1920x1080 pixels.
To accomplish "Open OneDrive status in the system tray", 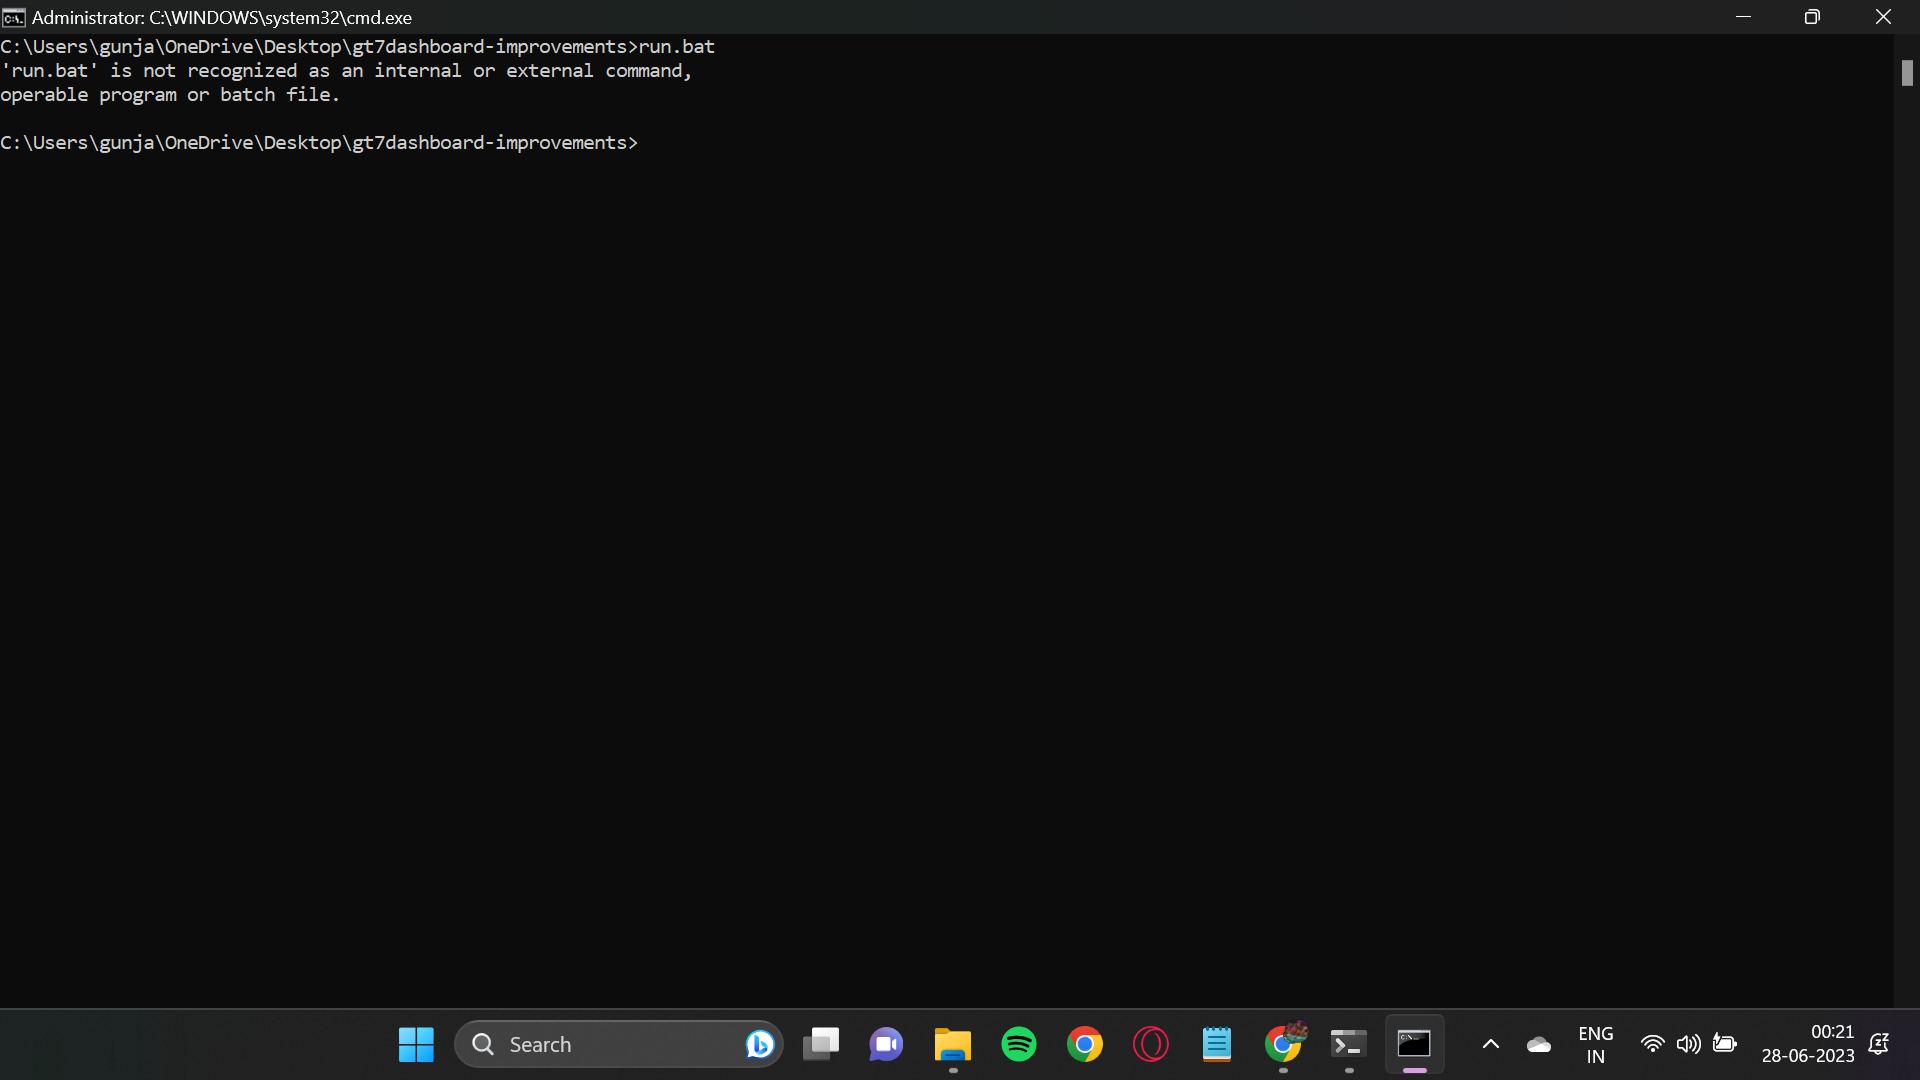I will click(1539, 1043).
